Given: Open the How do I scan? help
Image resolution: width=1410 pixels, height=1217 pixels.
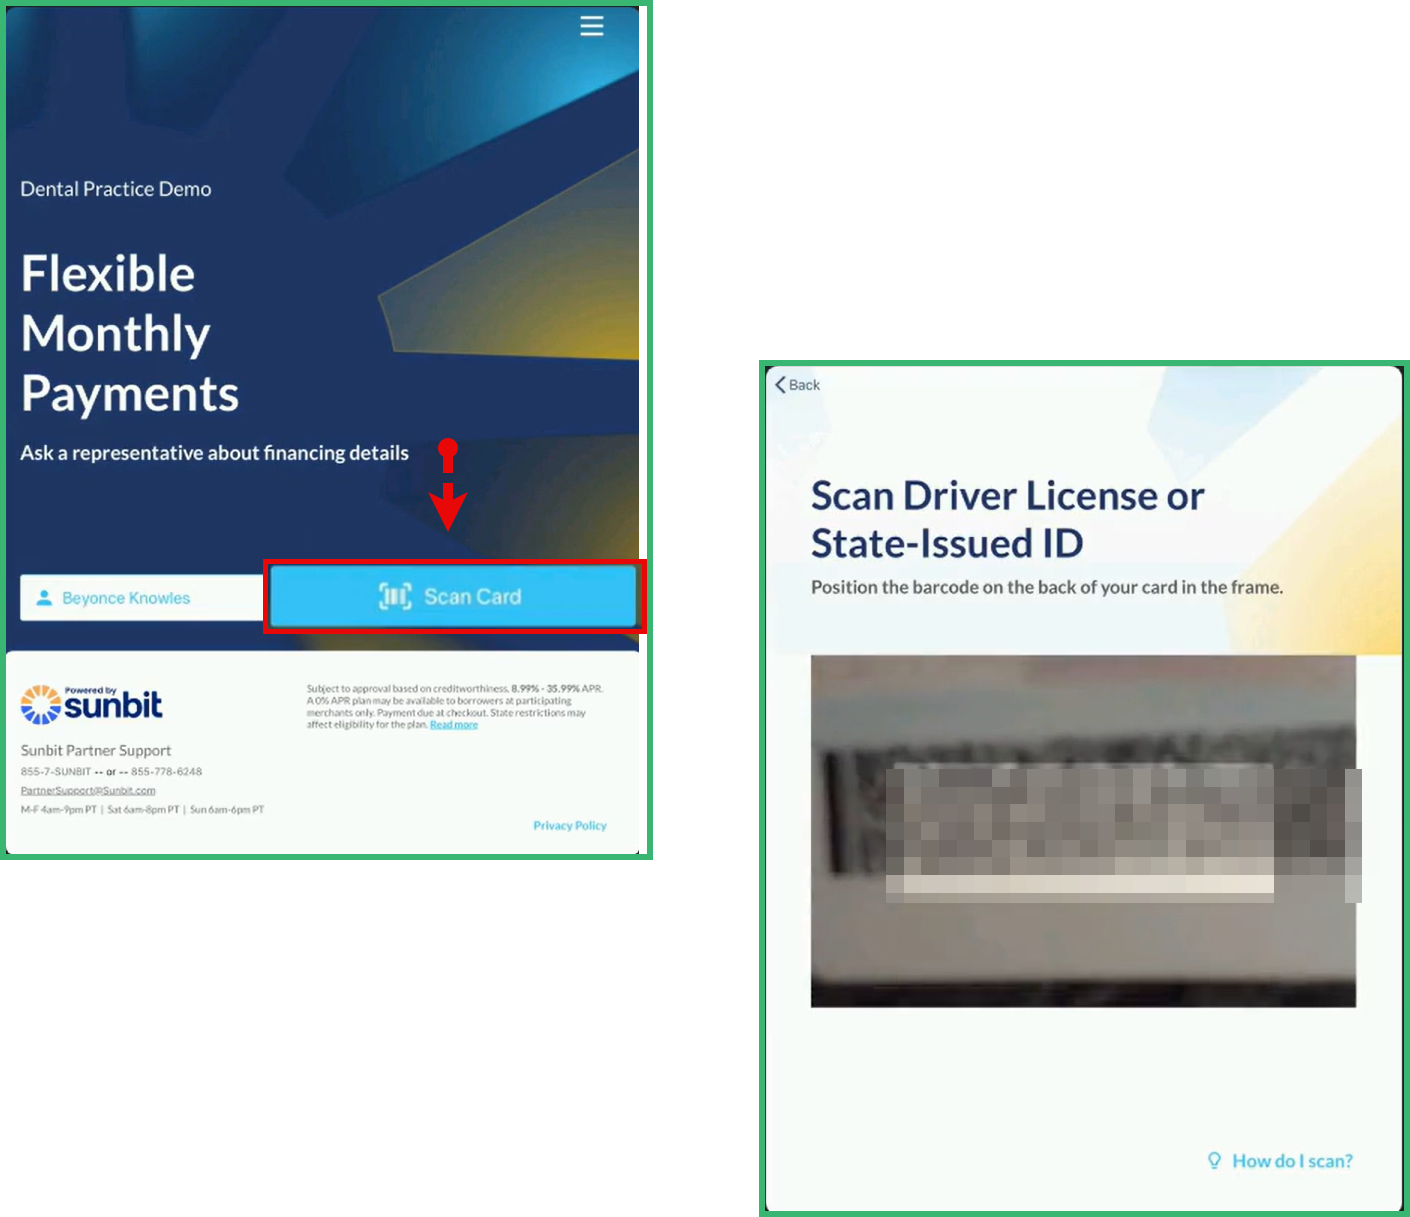Looking at the screenshot, I should click(1291, 1160).
